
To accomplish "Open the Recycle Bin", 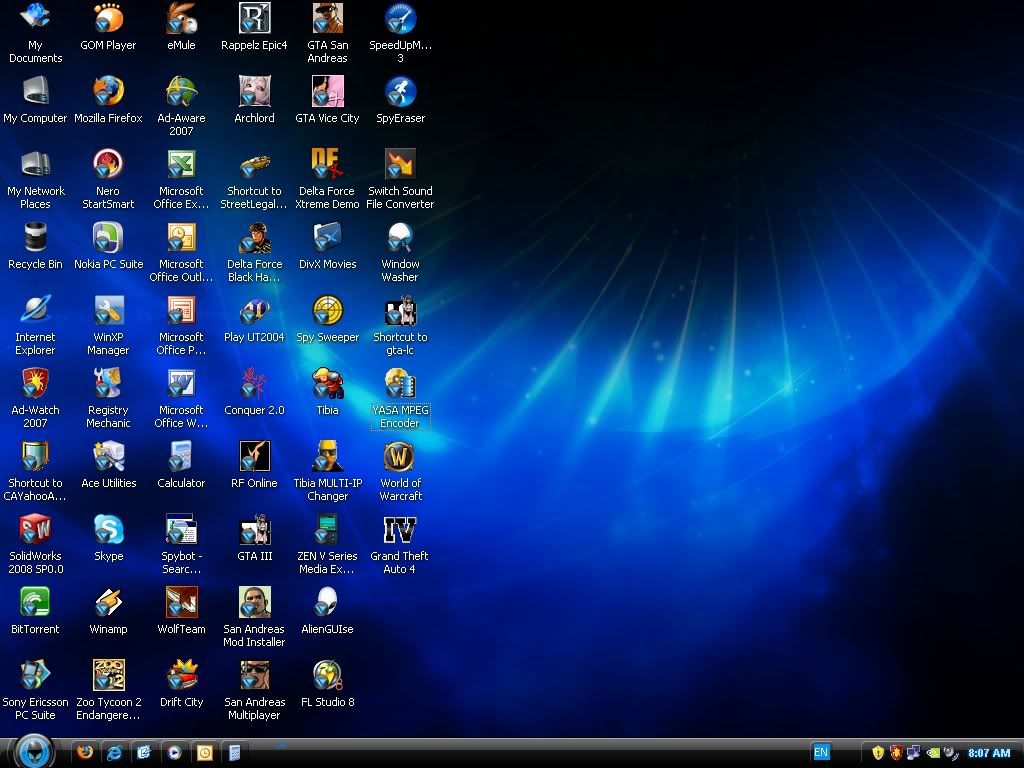I will coord(35,243).
